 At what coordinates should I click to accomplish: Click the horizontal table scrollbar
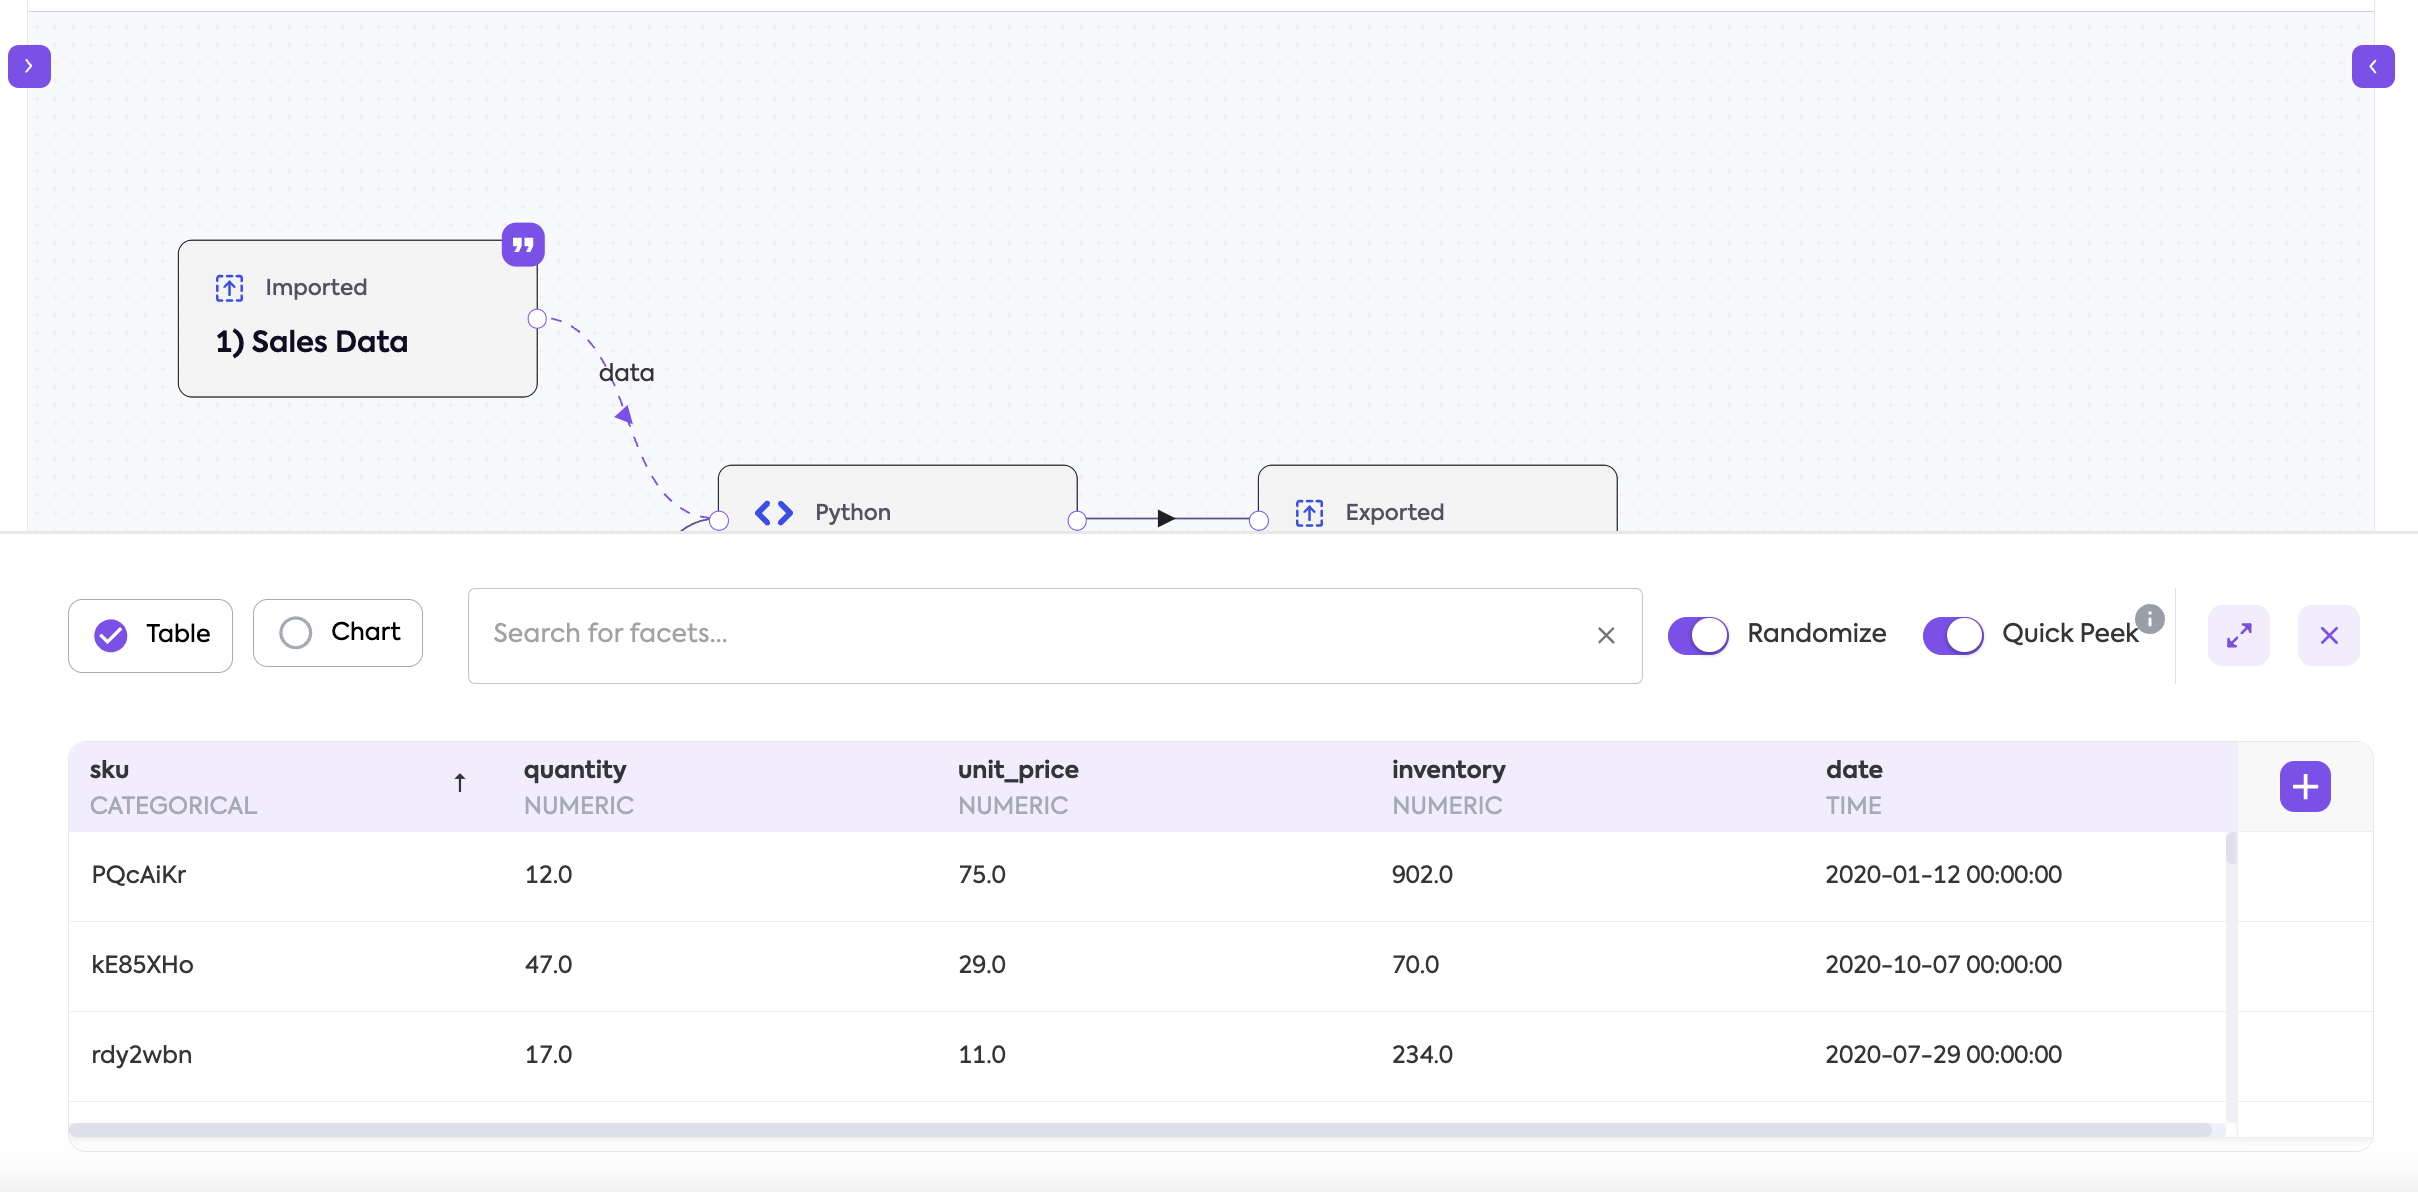(x=1140, y=1130)
